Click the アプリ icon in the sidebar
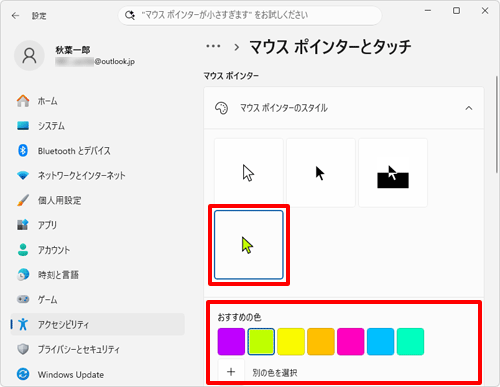This screenshot has height=387, width=500. (23, 225)
